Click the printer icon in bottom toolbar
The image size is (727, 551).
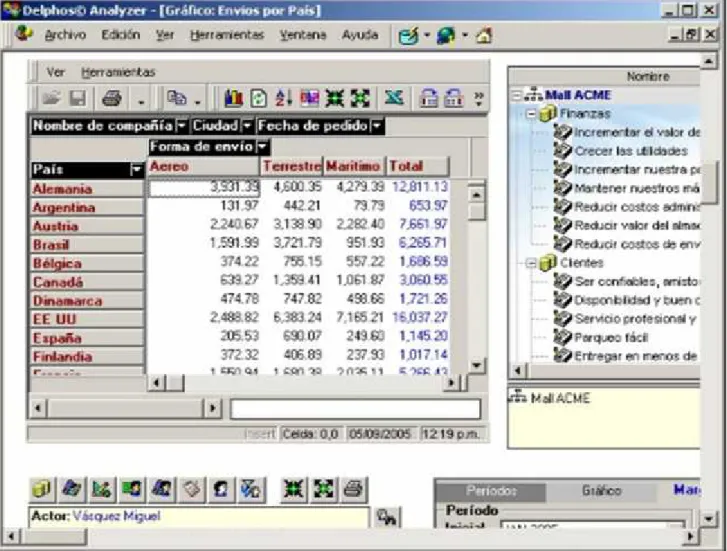click(354, 489)
